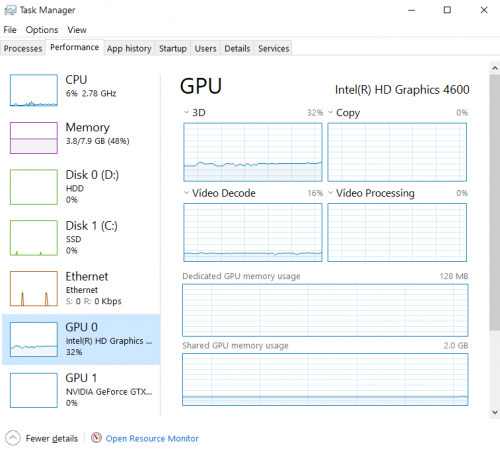Open the Users tab
This screenshot has height=456, width=500.
click(x=205, y=48)
